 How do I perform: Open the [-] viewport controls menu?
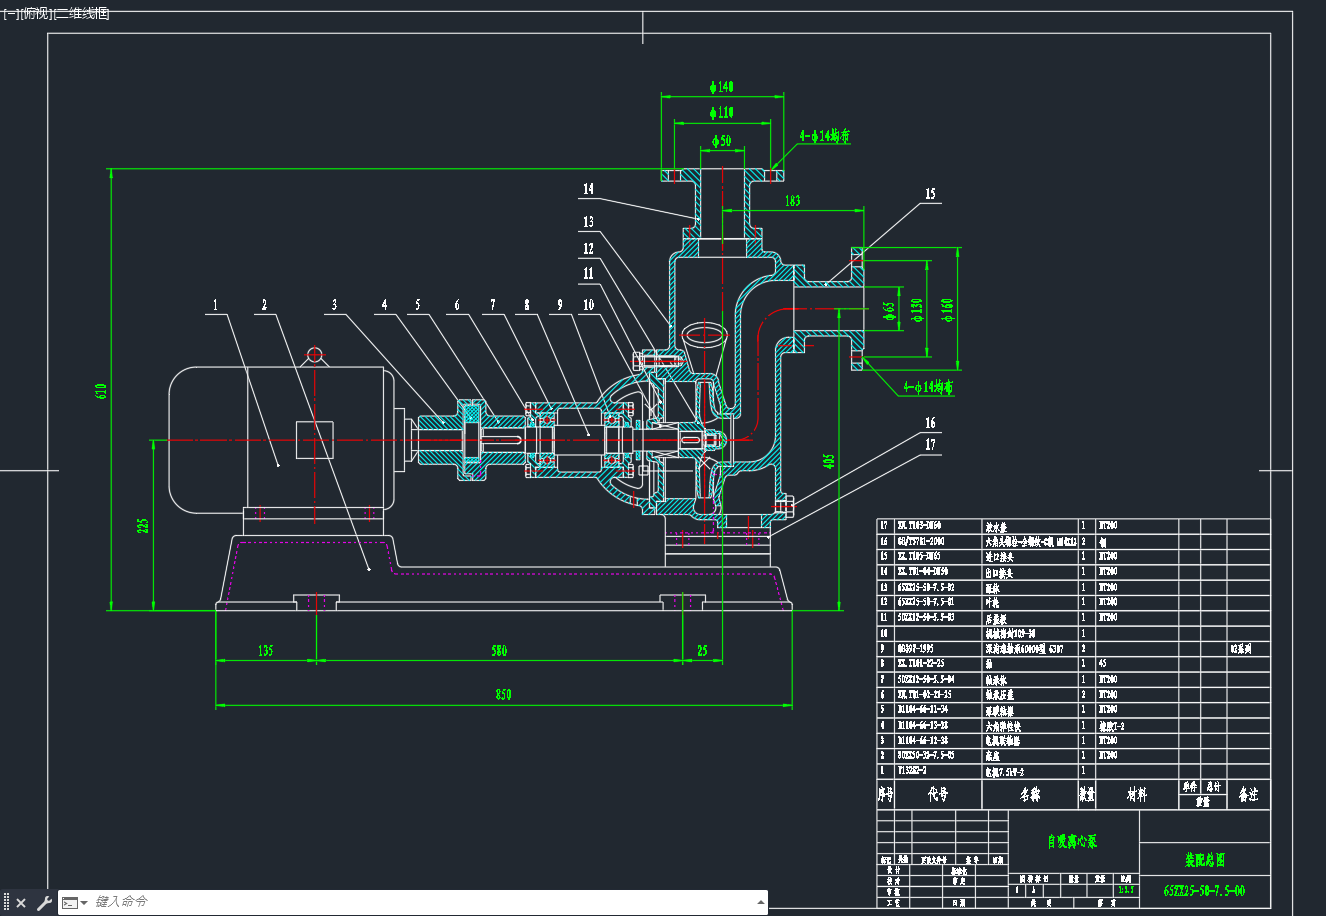[x=11, y=13]
